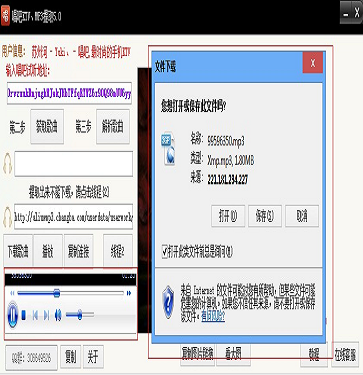Click the song address input field
The height and width of the screenshot is (375, 363).
coord(69,93)
